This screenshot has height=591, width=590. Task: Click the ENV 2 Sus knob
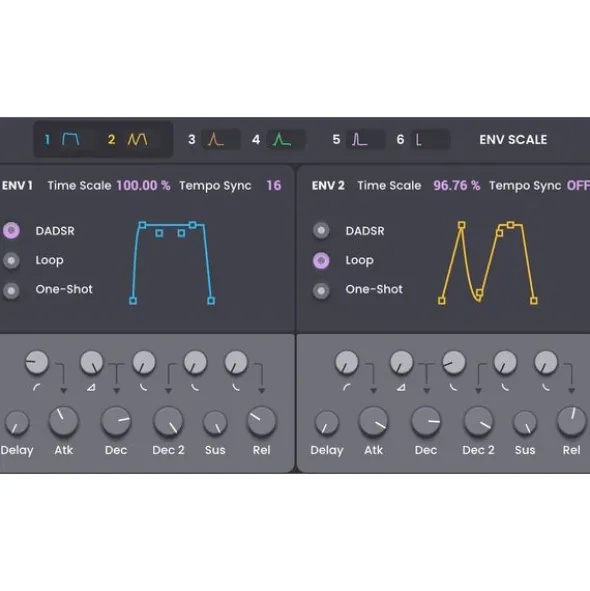point(525,423)
